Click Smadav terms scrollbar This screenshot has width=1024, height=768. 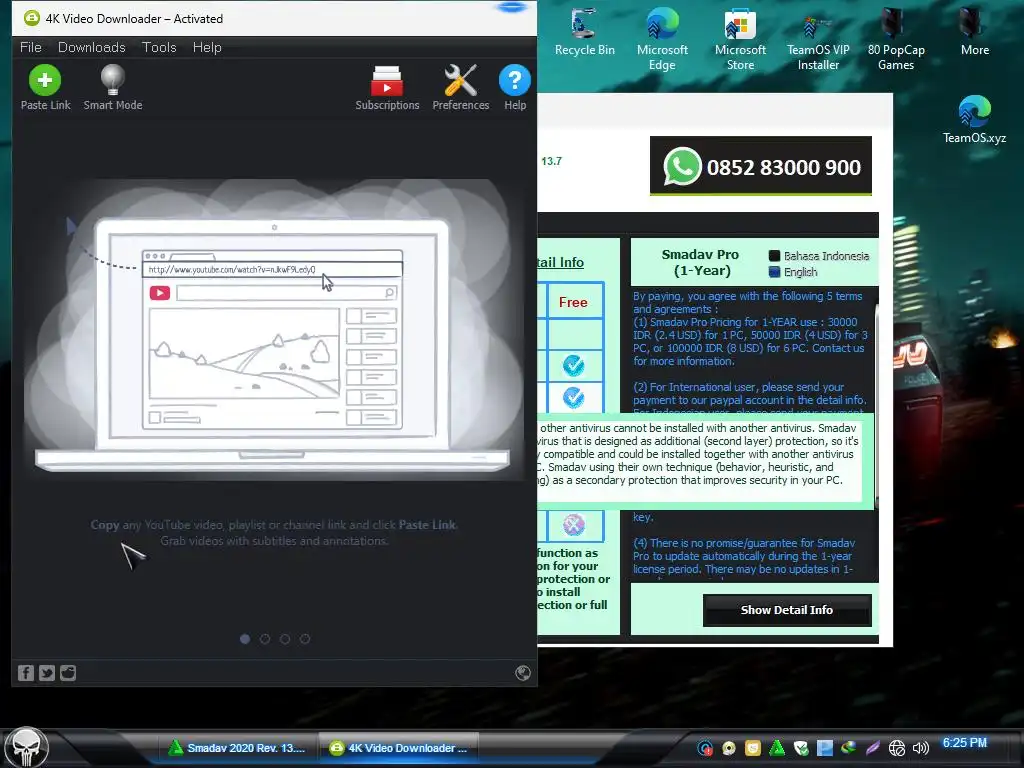(876, 405)
